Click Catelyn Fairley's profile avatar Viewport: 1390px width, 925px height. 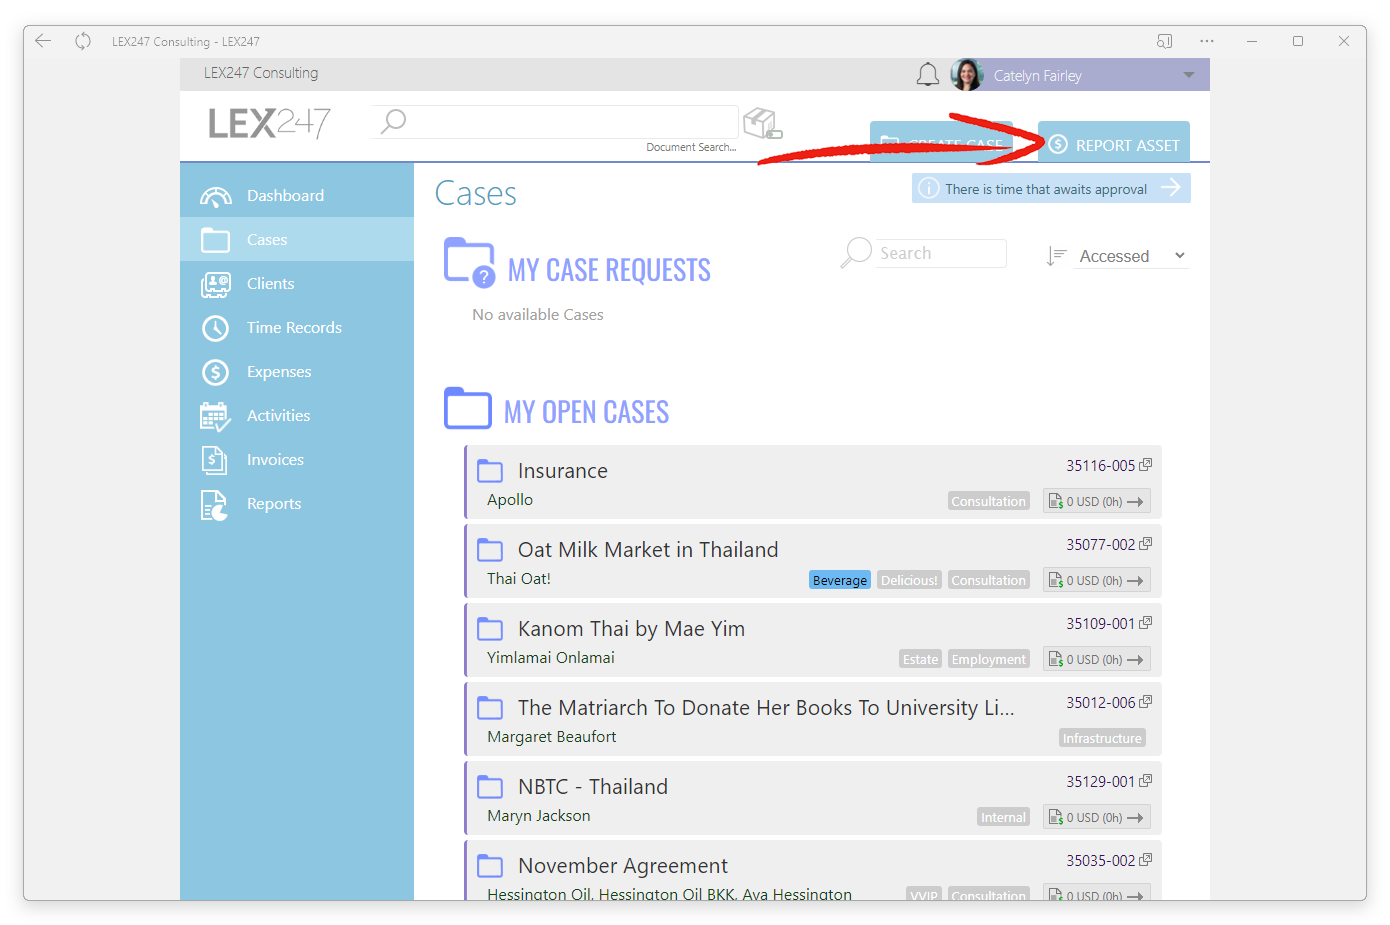pyautogui.click(x=967, y=75)
